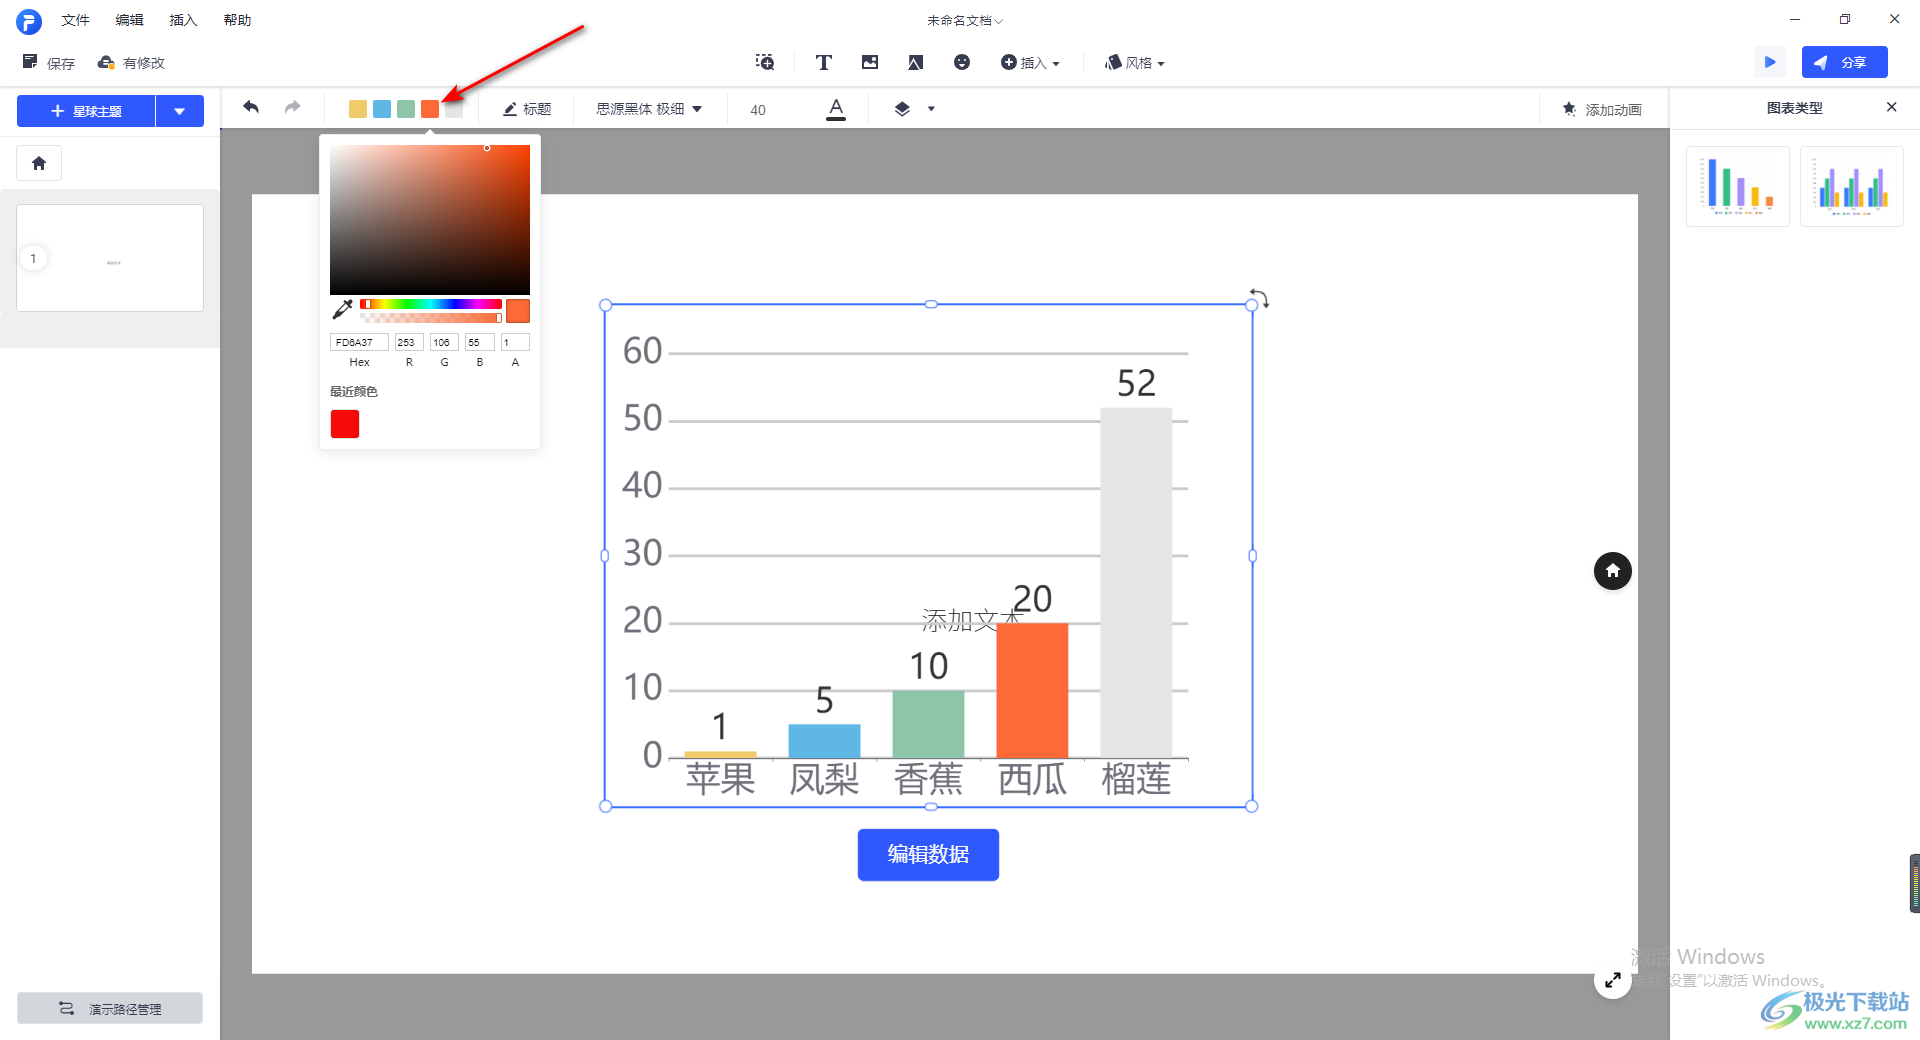Click the gray 榴莲 bar
Viewport: 1920px width, 1040px height.
tap(1136, 582)
